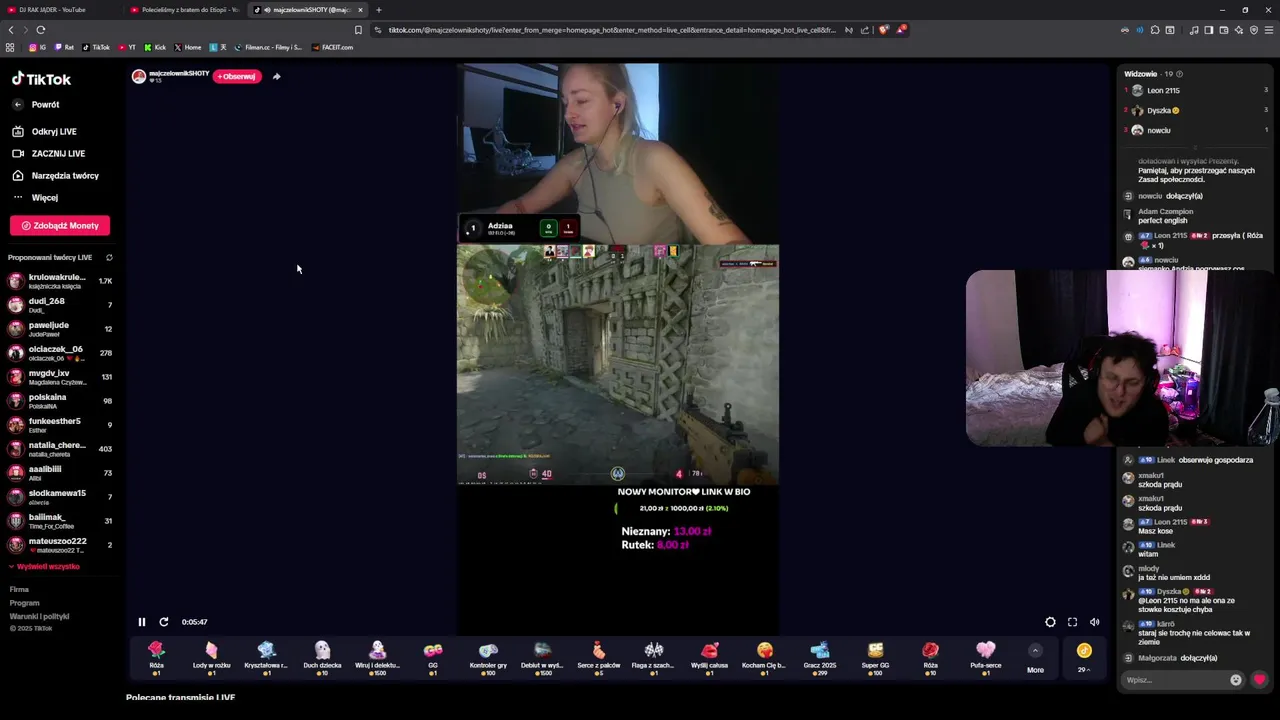Open Widzowie viewers info icon
The width and height of the screenshot is (1280, 720).
pyautogui.click(x=1179, y=74)
